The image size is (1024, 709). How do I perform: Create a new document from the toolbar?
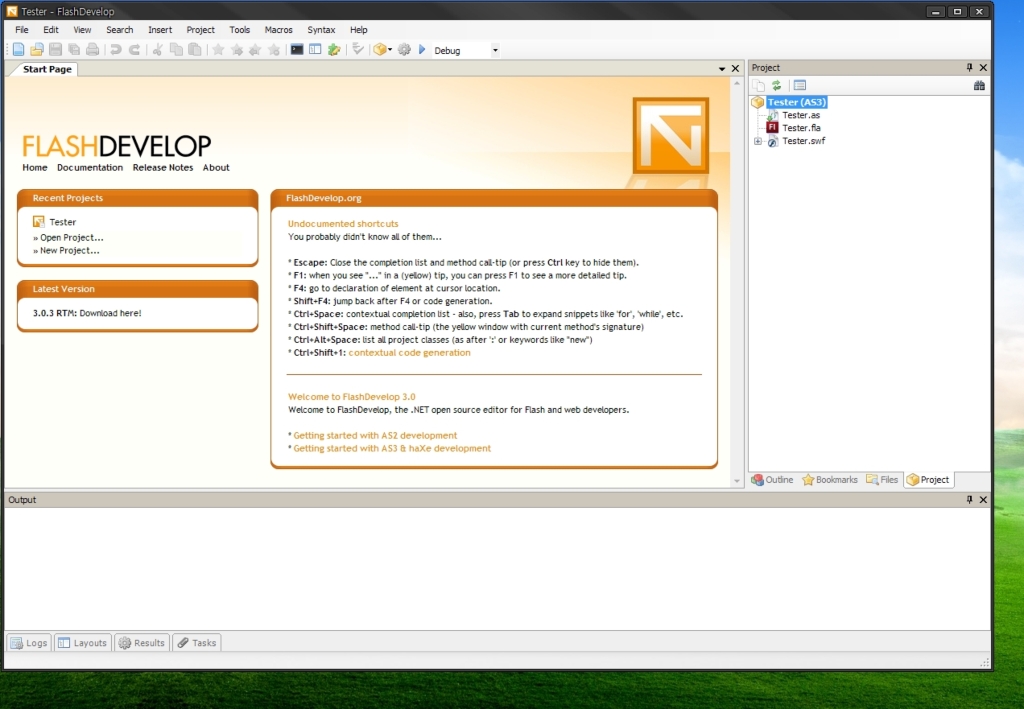pyautogui.click(x=18, y=50)
